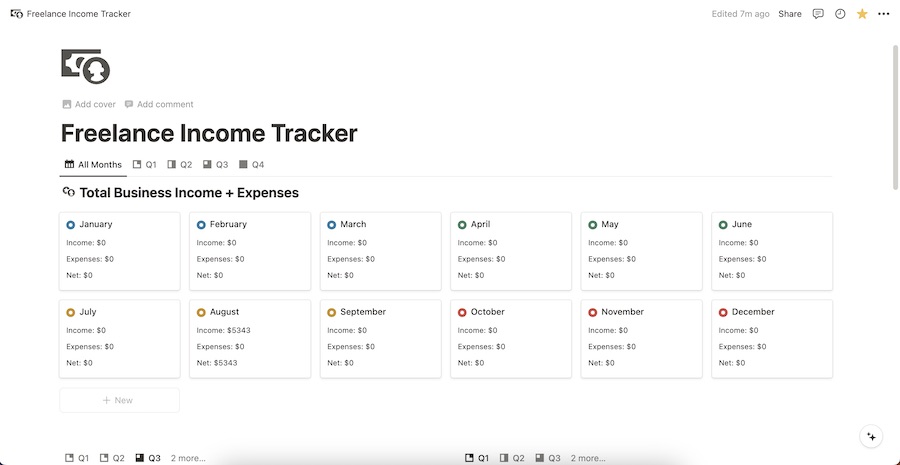Viewport: 900px width, 465px height.
Task: Switch to the Q4 view tab
Action: pyautogui.click(x=251, y=165)
